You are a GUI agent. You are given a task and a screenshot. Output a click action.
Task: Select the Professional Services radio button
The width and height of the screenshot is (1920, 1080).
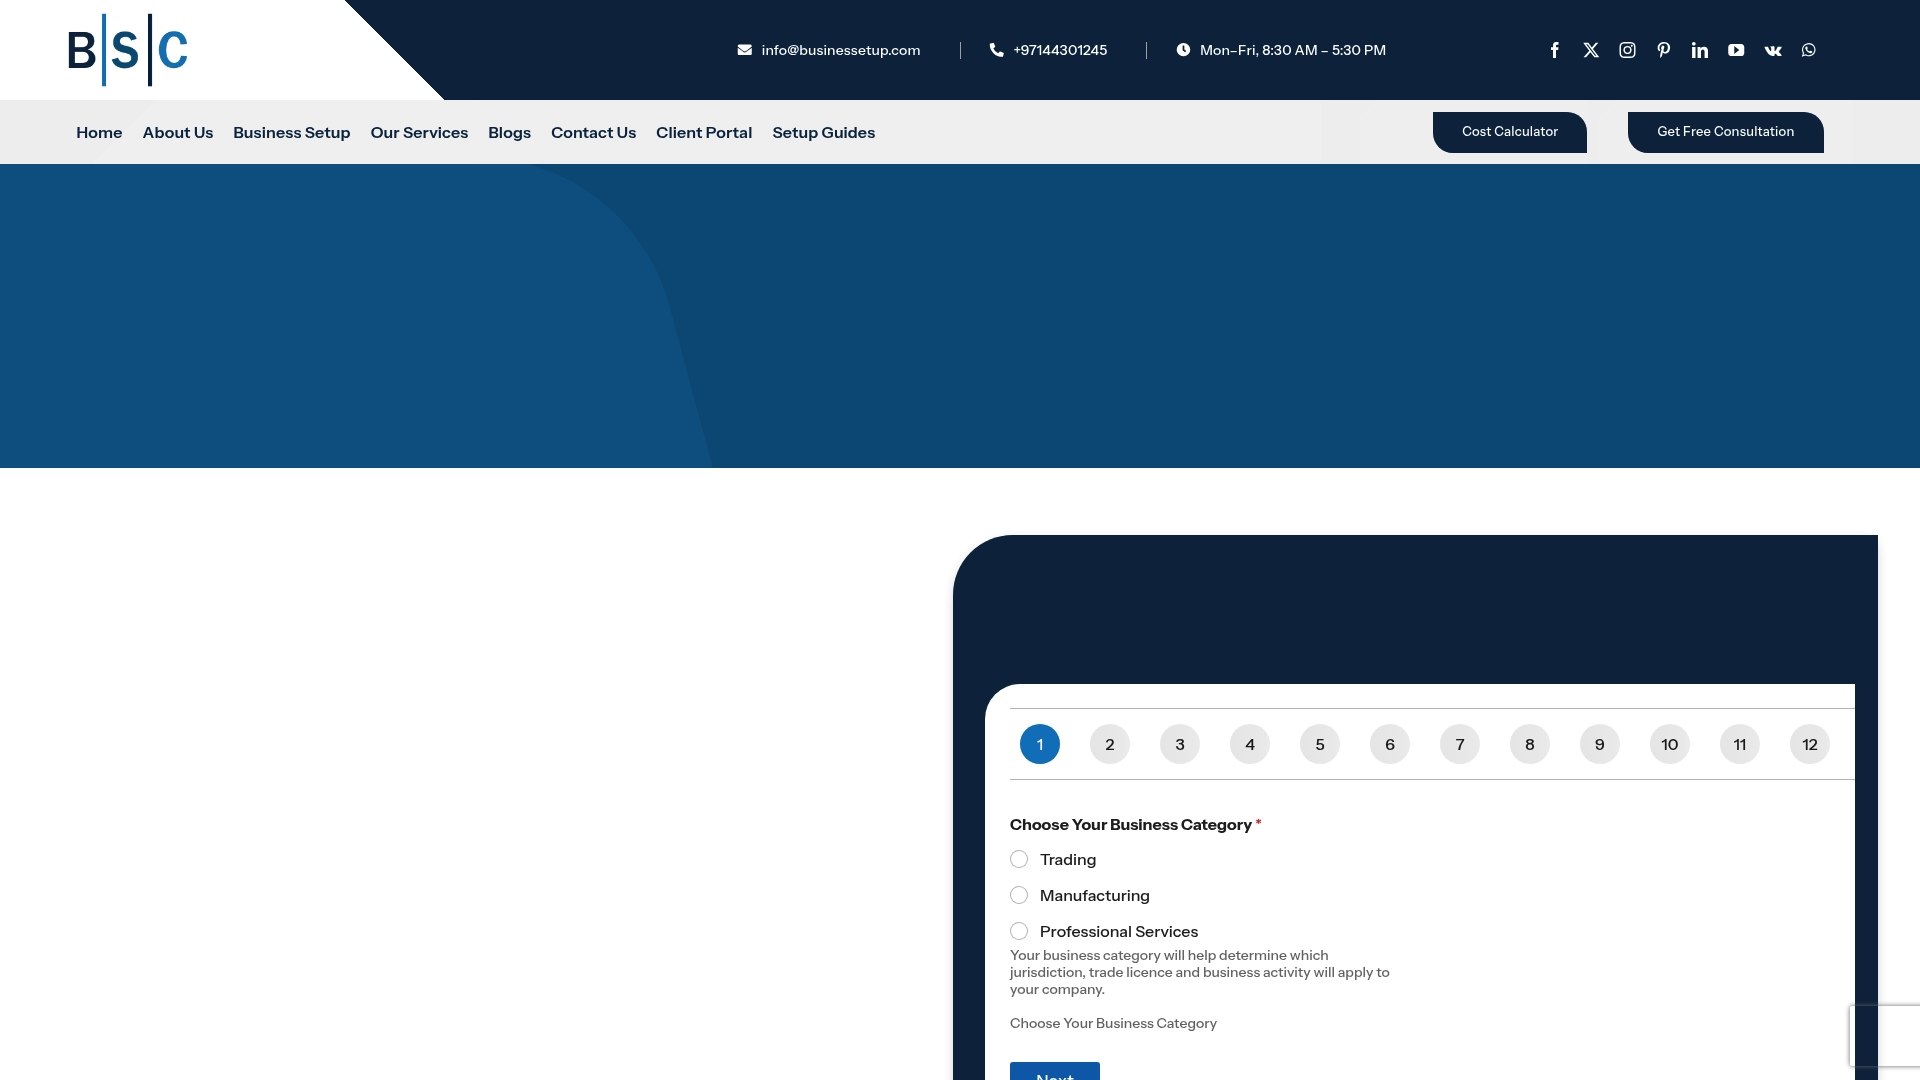(1019, 931)
